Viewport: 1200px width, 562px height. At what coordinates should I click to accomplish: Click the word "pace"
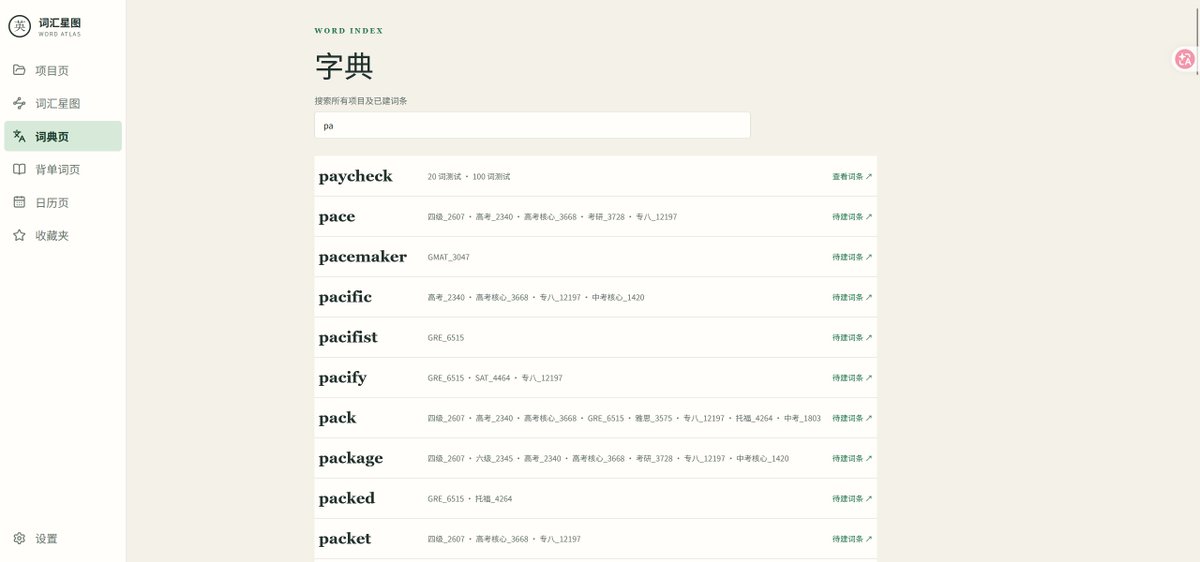point(337,217)
